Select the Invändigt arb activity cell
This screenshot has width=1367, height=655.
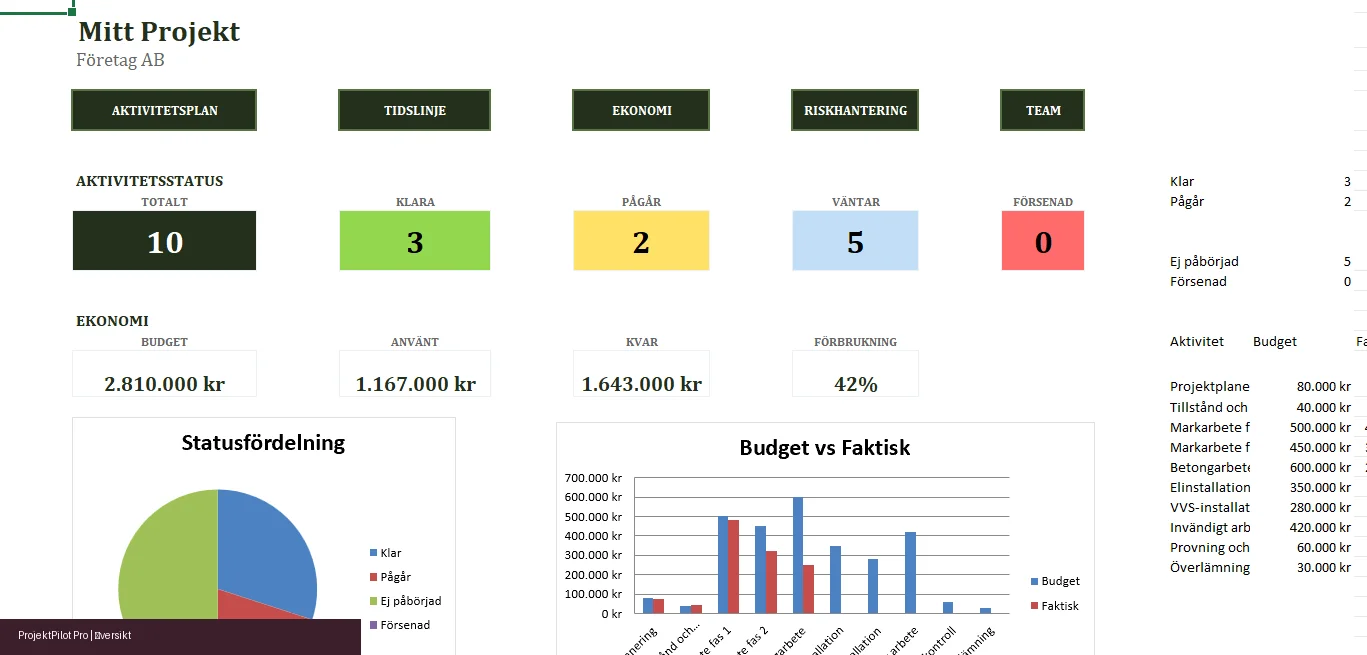[x=1210, y=527]
